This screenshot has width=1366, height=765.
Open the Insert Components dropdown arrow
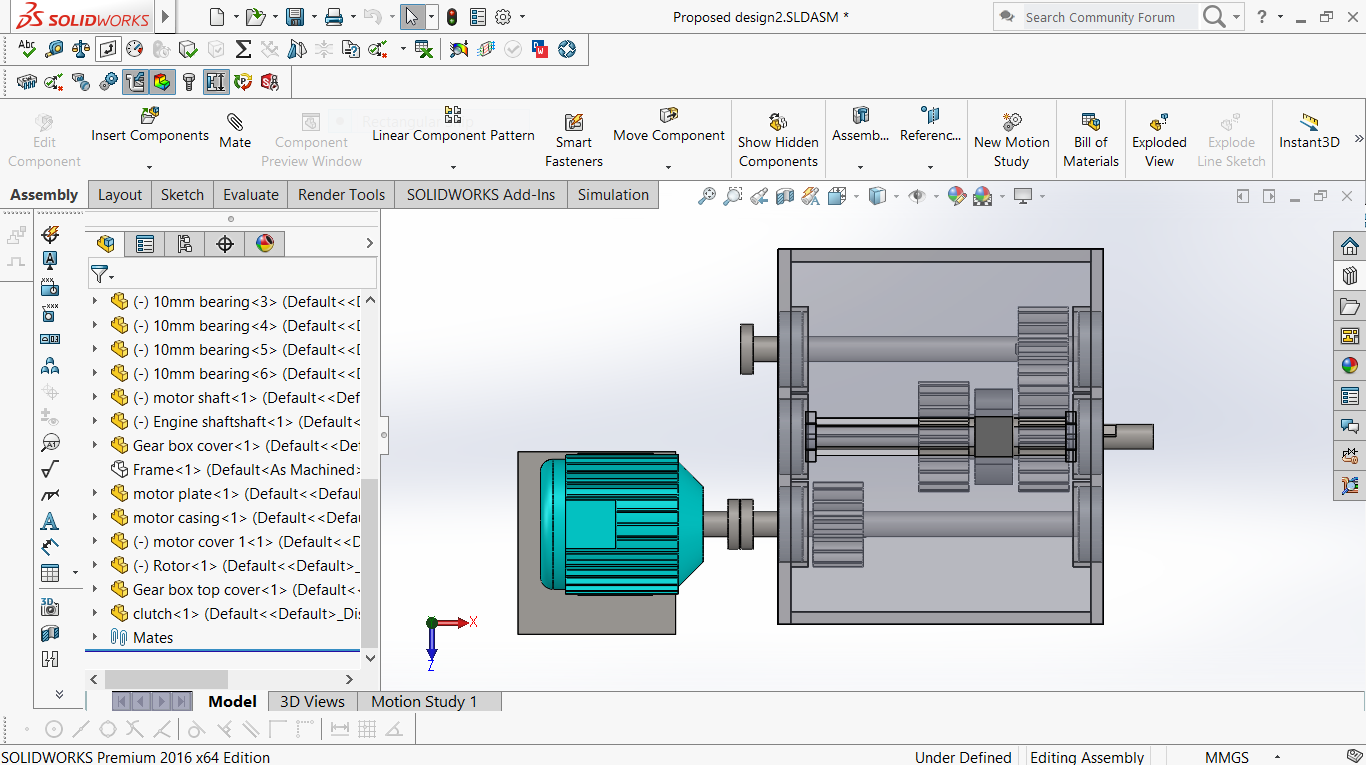[149, 167]
